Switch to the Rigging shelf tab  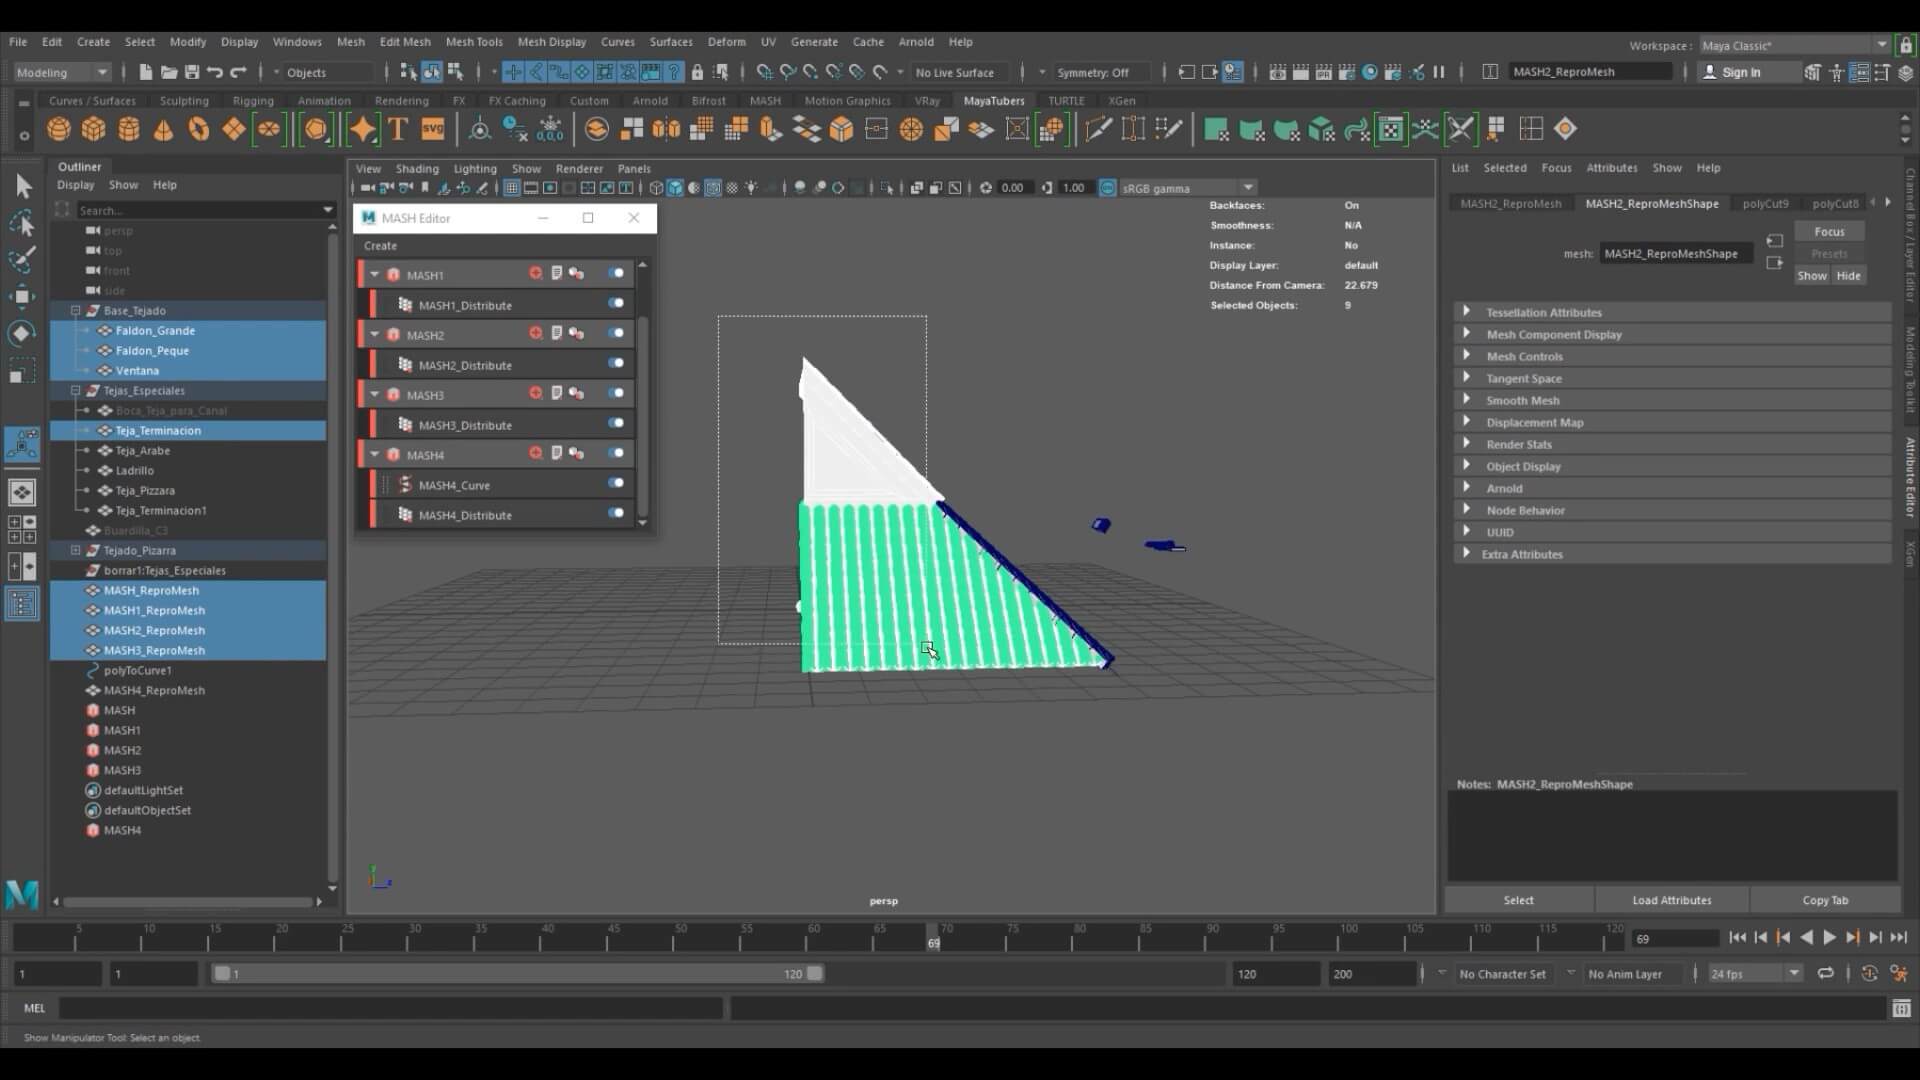(x=253, y=101)
